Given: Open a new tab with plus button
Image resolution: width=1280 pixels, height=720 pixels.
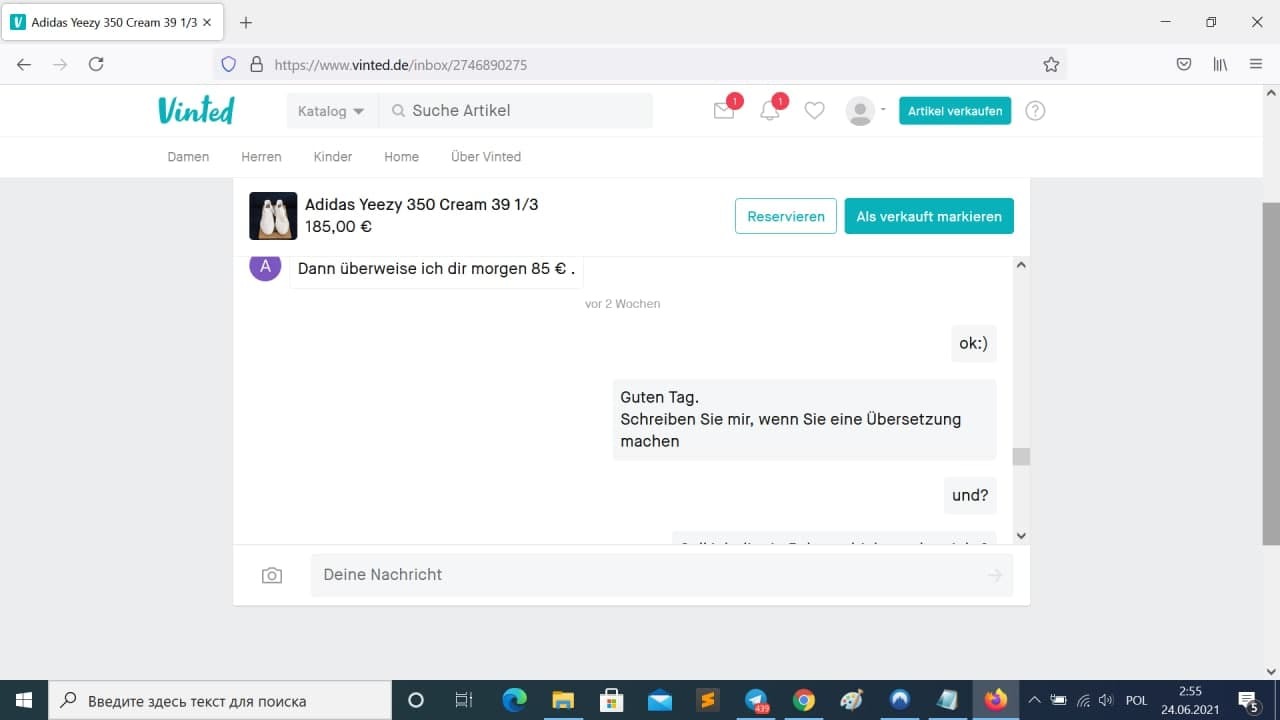Looking at the screenshot, I should click(246, 22).
